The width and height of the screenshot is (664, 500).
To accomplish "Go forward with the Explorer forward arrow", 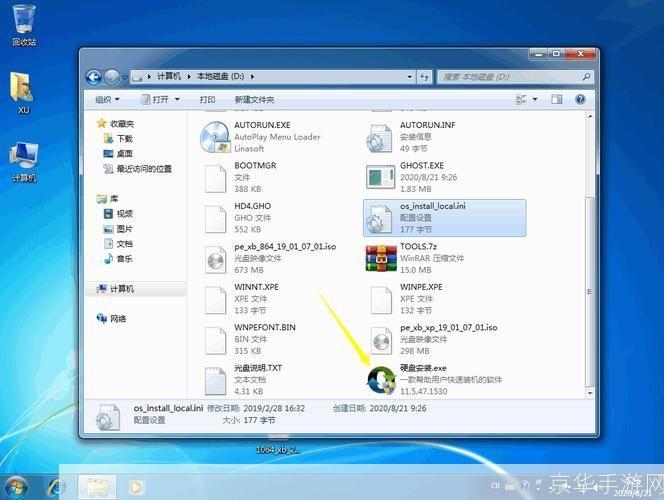I will pyautogui.click(x=111, y=77).
